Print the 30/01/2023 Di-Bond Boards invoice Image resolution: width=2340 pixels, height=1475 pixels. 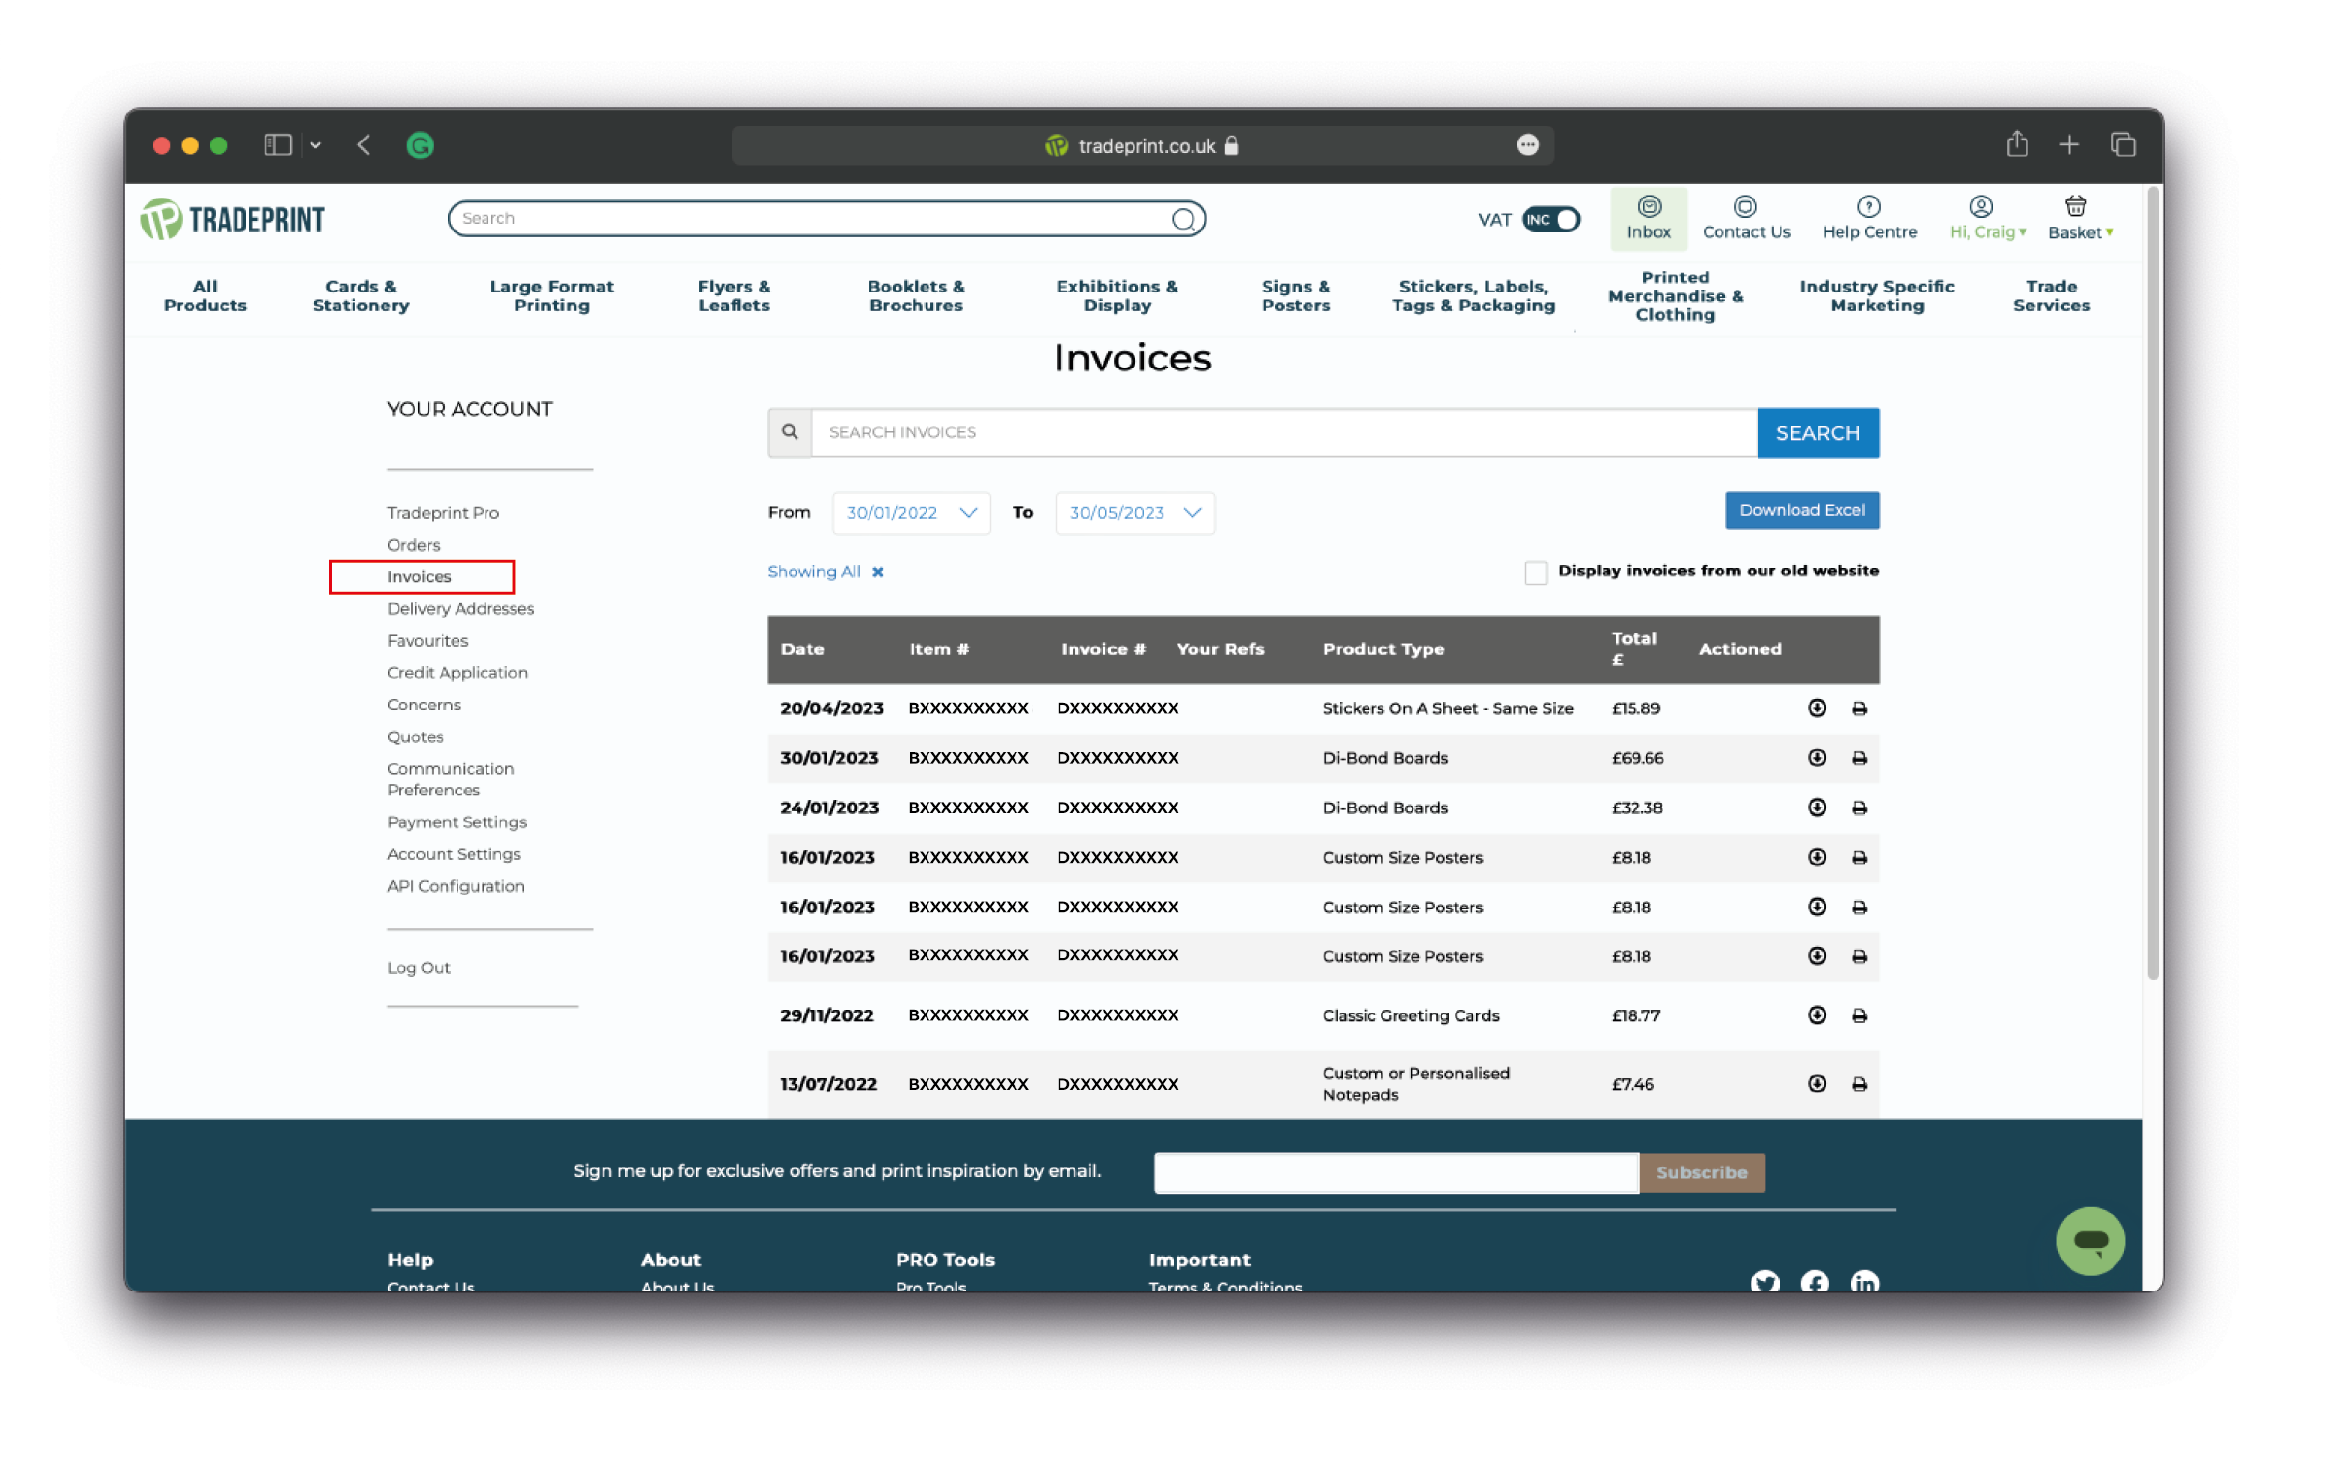click(x=1859, y=758)
